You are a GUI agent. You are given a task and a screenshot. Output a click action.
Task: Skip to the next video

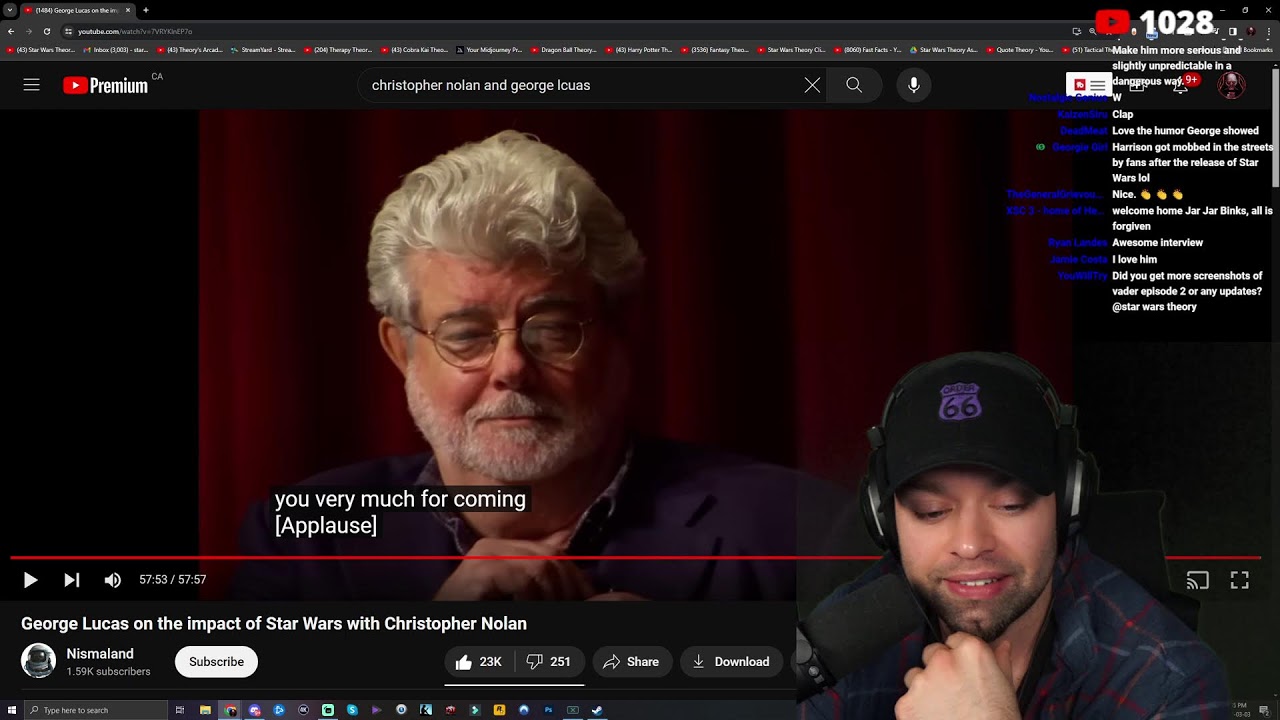click(71, 580)
